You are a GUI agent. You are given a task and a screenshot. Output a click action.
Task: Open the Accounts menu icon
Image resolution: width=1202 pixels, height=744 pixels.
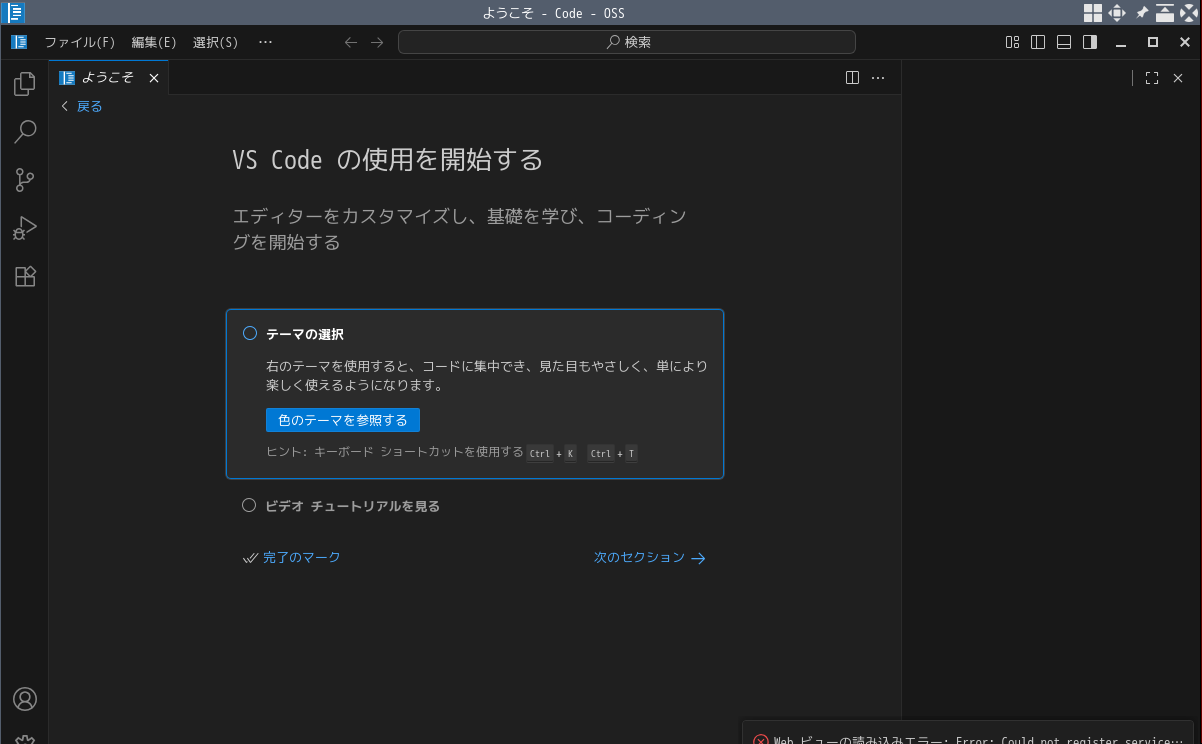click(24, 699)
